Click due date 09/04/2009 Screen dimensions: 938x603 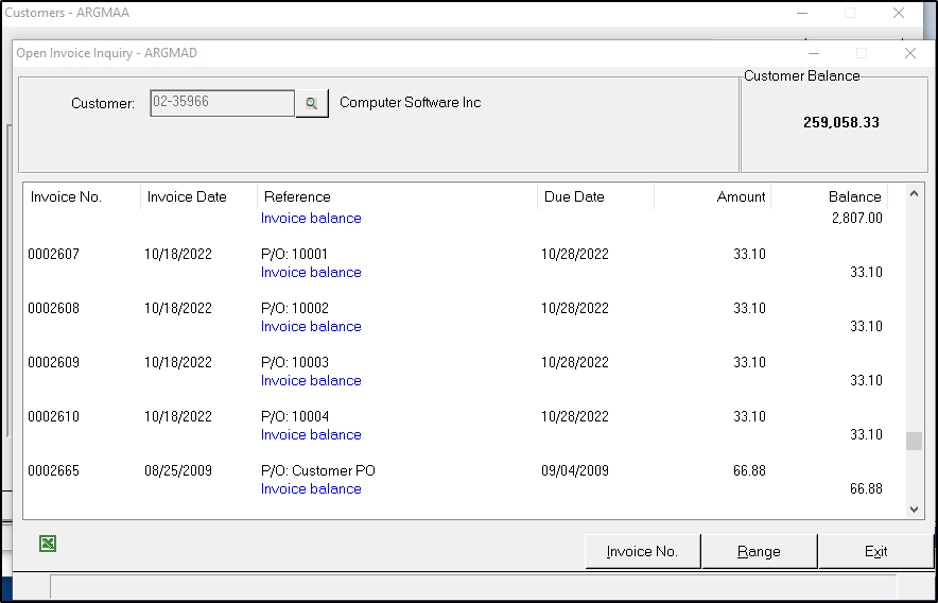(x=575, y=471)
